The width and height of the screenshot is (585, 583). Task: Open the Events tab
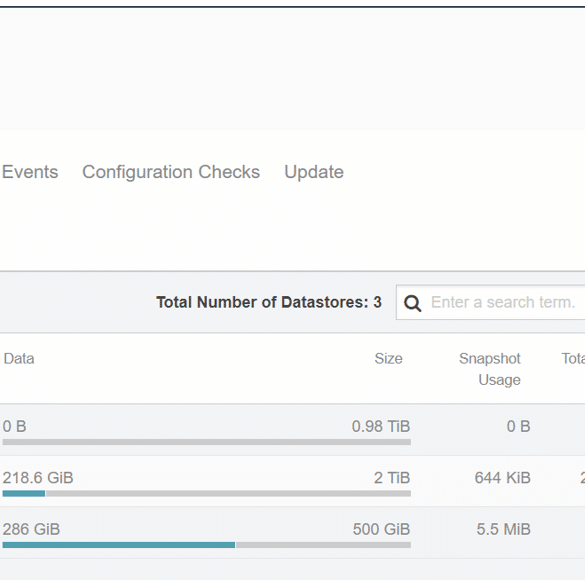point(30,172)
